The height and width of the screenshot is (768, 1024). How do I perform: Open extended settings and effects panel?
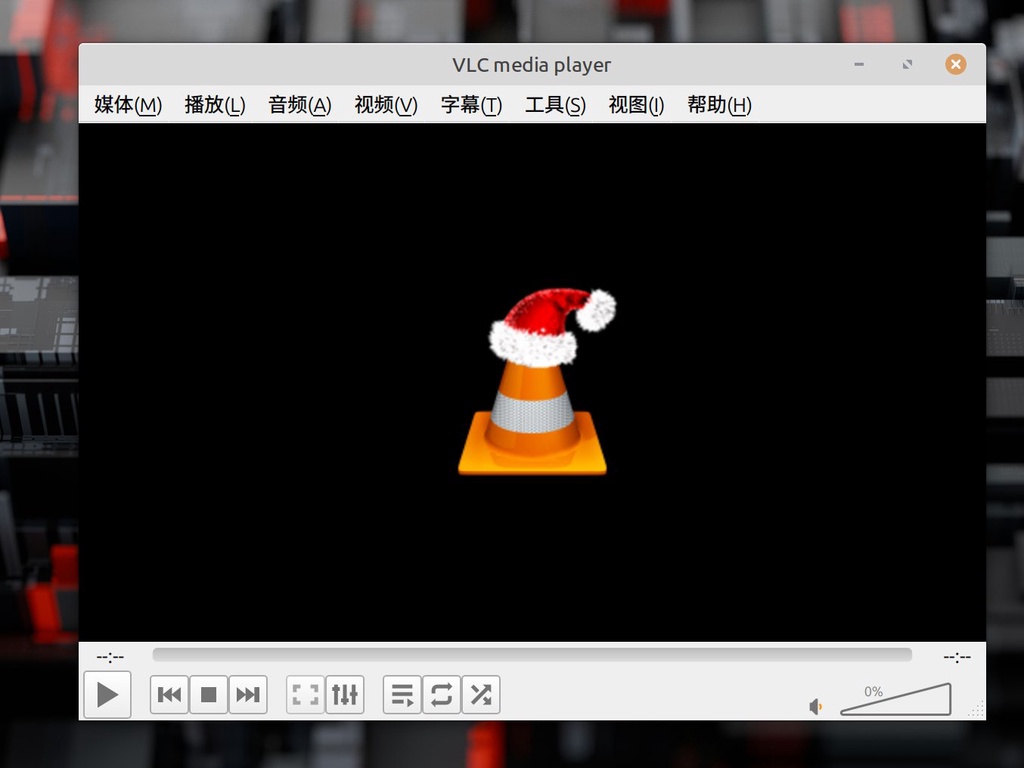click(345, 695)
